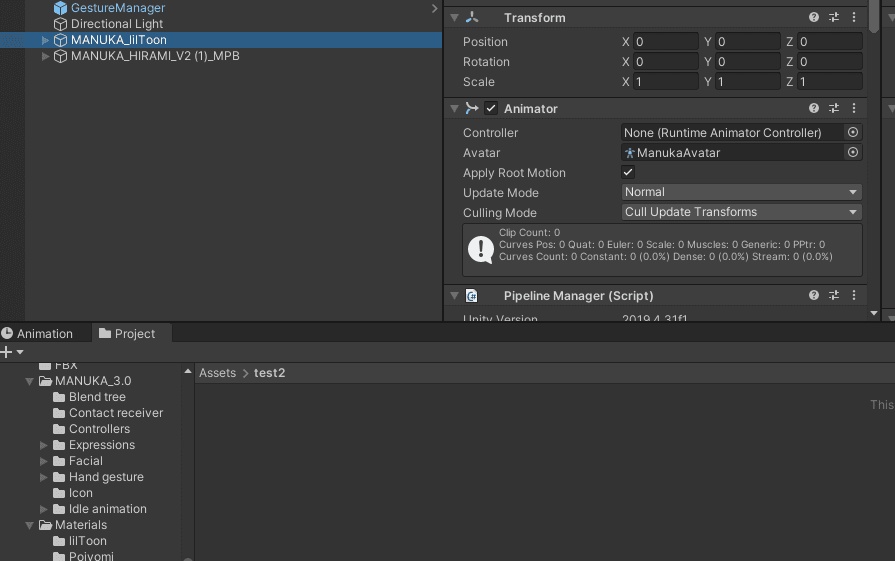Expand the Expressions folder arrow
The height and width of the screenshot is (561, 895).
(x=44, y=445)
